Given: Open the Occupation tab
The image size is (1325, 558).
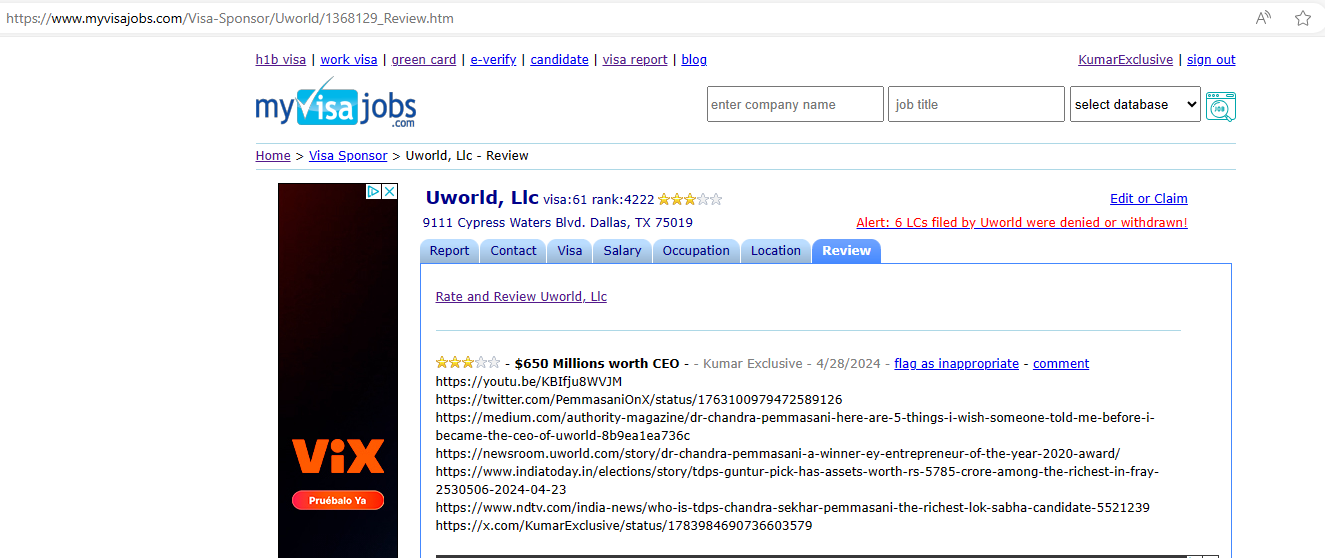Looking at the screenshot, I should pyautogui.click(x=696, y=251).
